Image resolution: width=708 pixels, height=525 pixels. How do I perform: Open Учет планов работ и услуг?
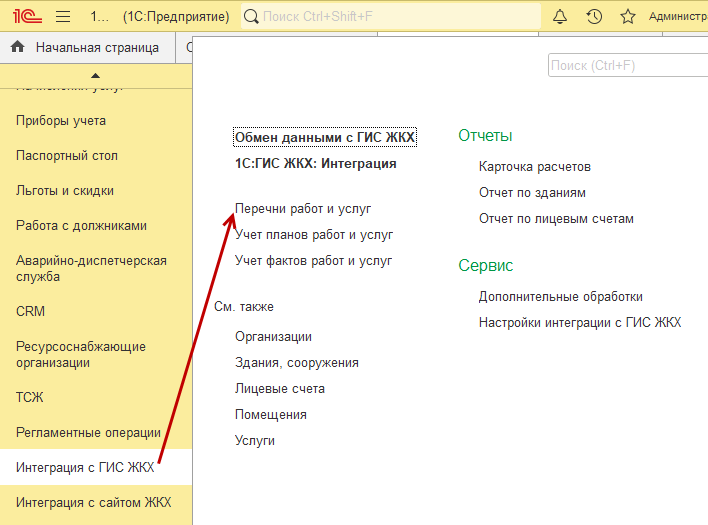coord(314,235)
